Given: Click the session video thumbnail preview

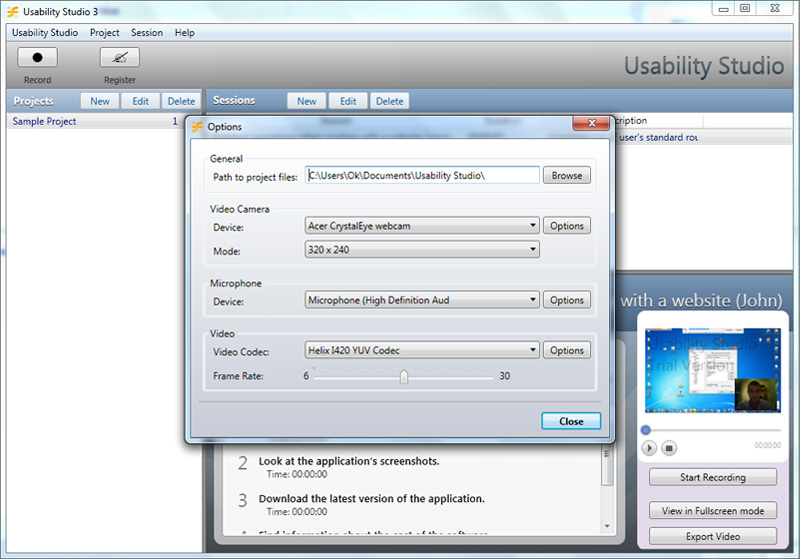Looking at the screenshot, I should (713, 370).
